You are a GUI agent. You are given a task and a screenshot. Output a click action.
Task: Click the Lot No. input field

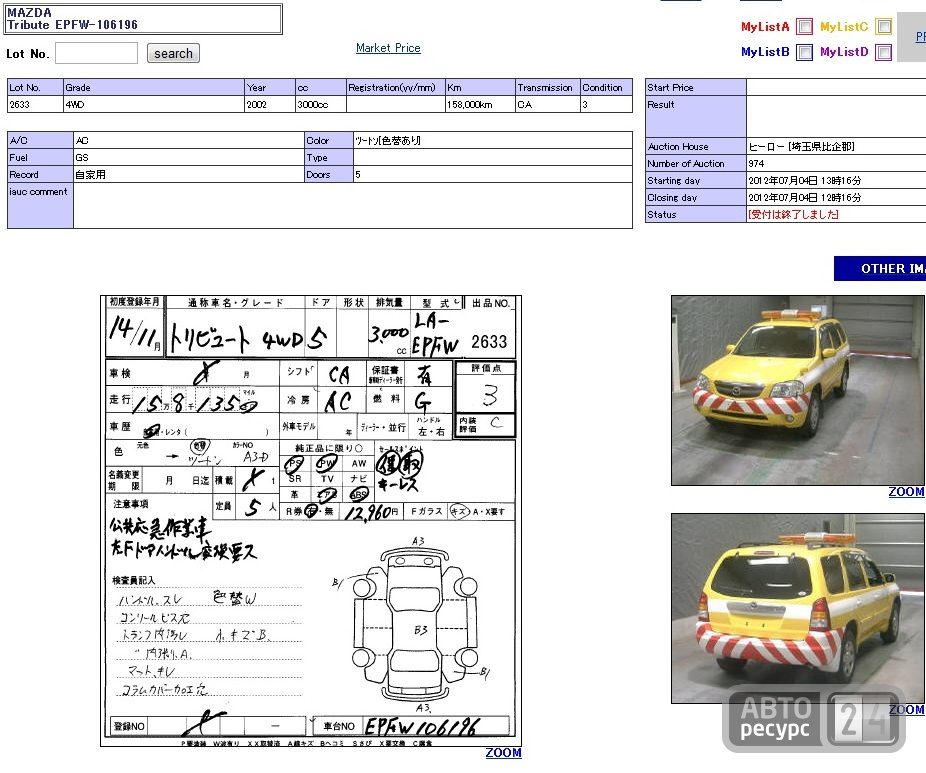[96, 53]
